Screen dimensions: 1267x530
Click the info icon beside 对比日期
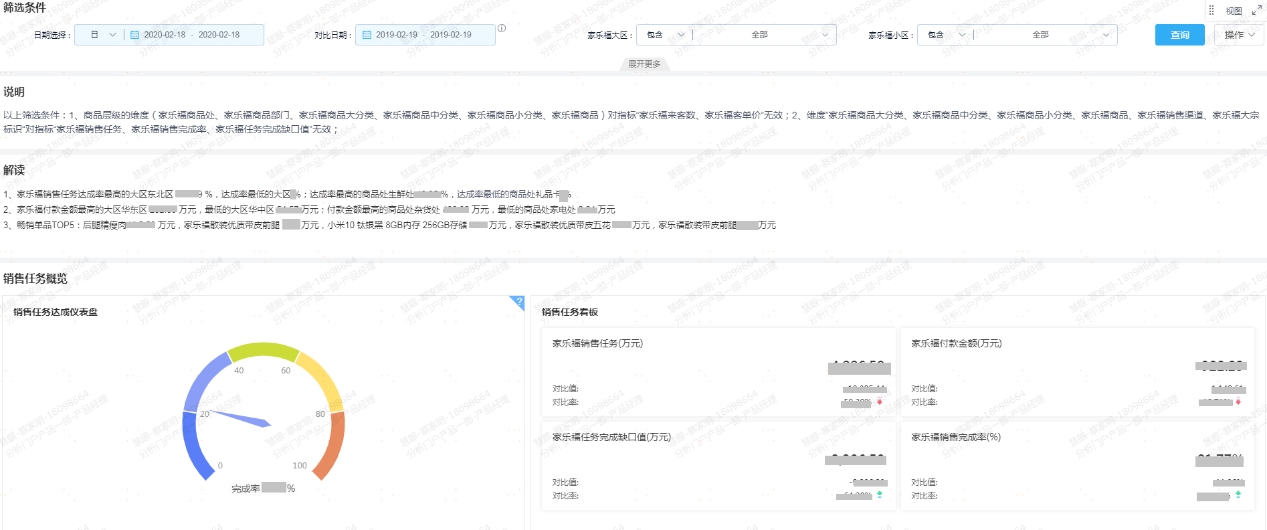502,28
